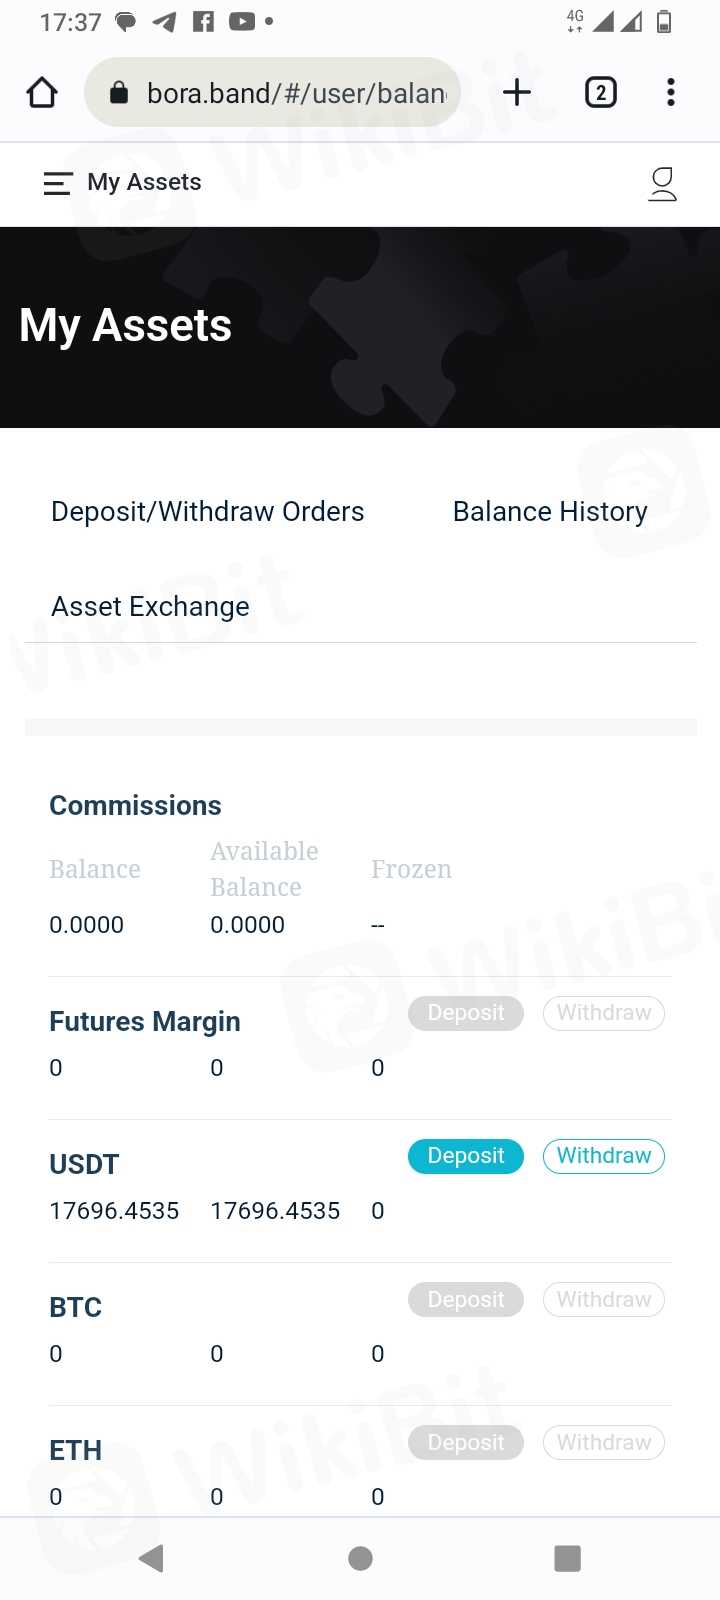The image size is (720, 1600).
Task: Focus the bora.band URL address bar
Action: (x=295, y=93)
